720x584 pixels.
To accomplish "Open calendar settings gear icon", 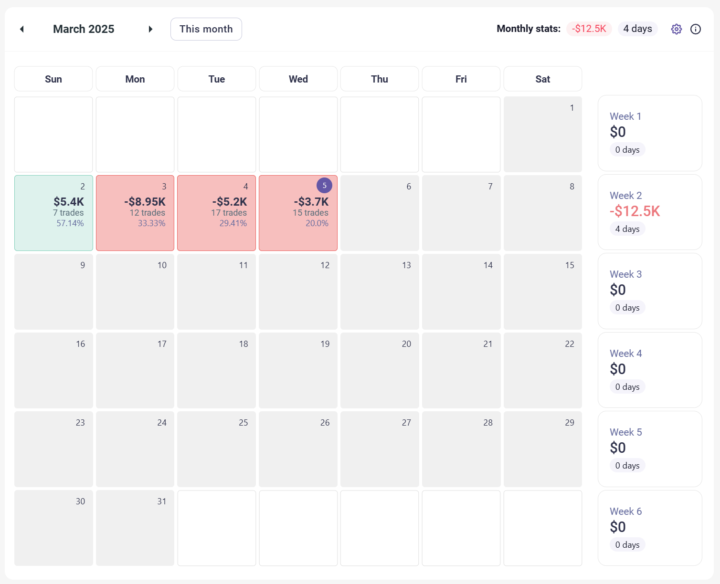I will tap(676, 29).
